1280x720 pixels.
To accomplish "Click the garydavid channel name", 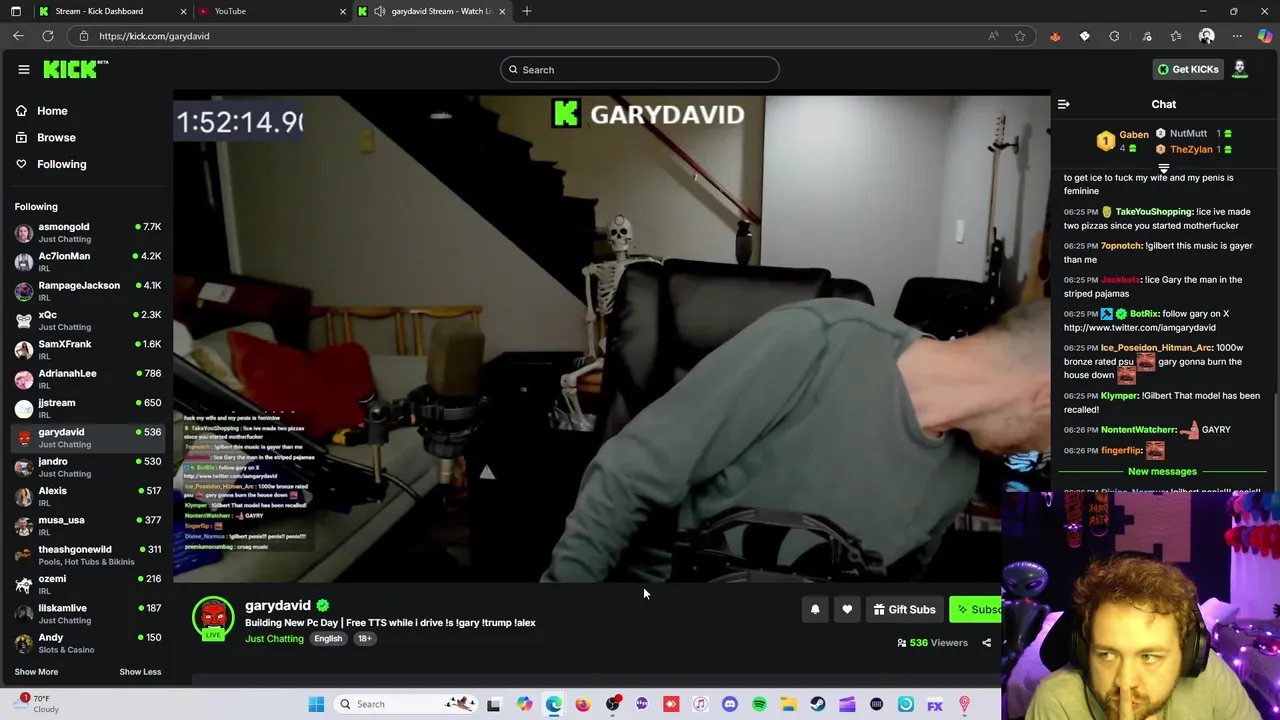I will pyautogui.click(x=278, y=605).
